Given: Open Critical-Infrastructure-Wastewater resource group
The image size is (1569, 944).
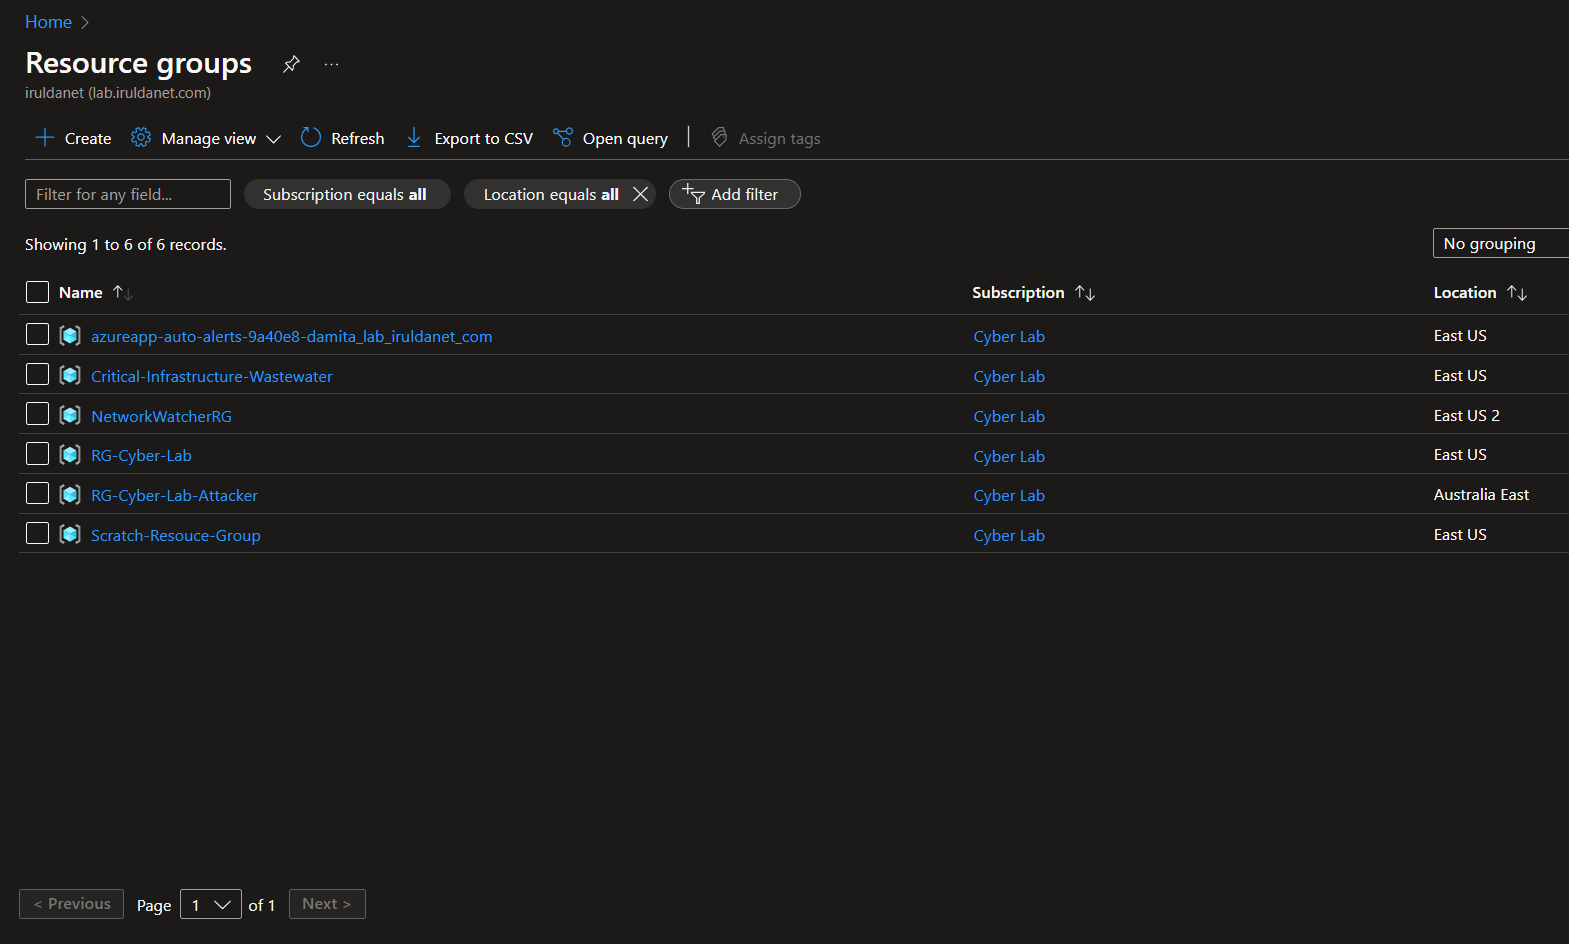Looking at the screenshot, I should (212, 376).
